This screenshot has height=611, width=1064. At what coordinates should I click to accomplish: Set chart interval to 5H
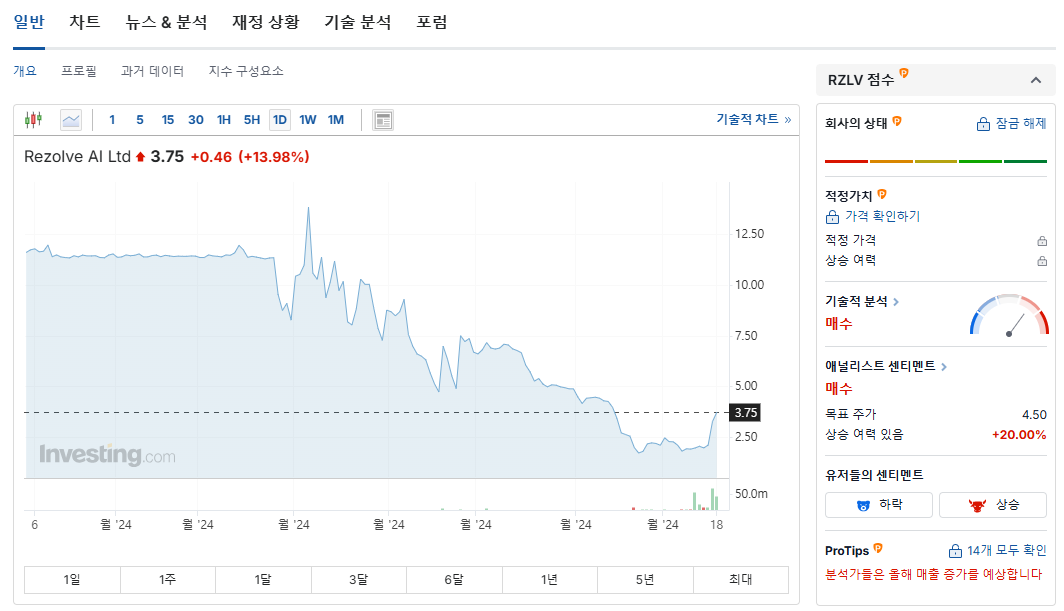252,120
